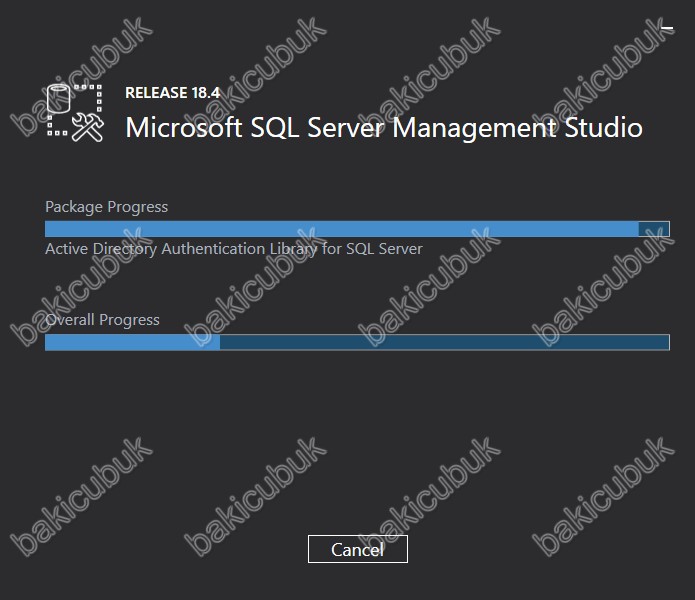
Task: Click the filled part of Package Progress bar
Action: pyautogui.click(x=342, y=229)
